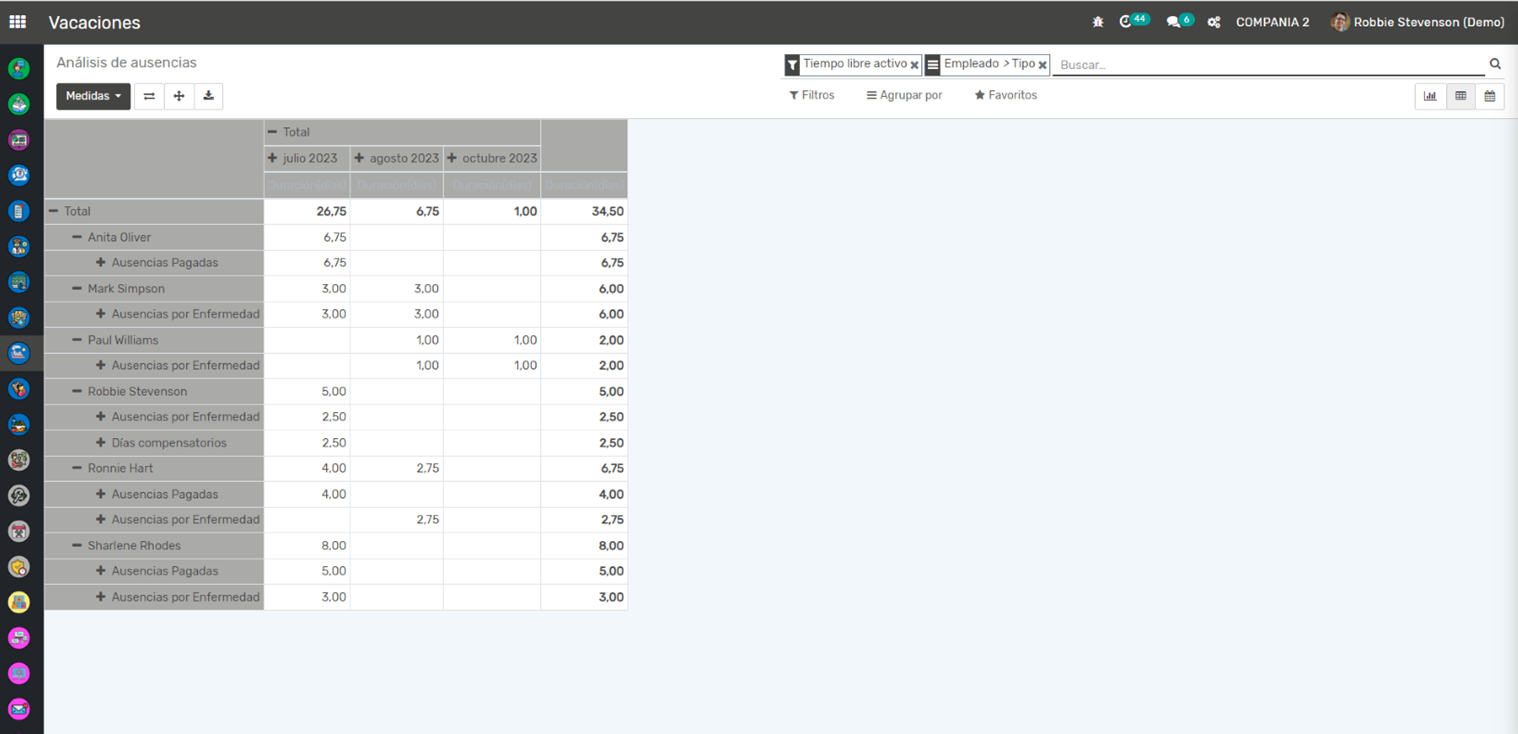
Task: Remove the 'Empleado > Tipo' grouping
Action: tap(1042, 65)
